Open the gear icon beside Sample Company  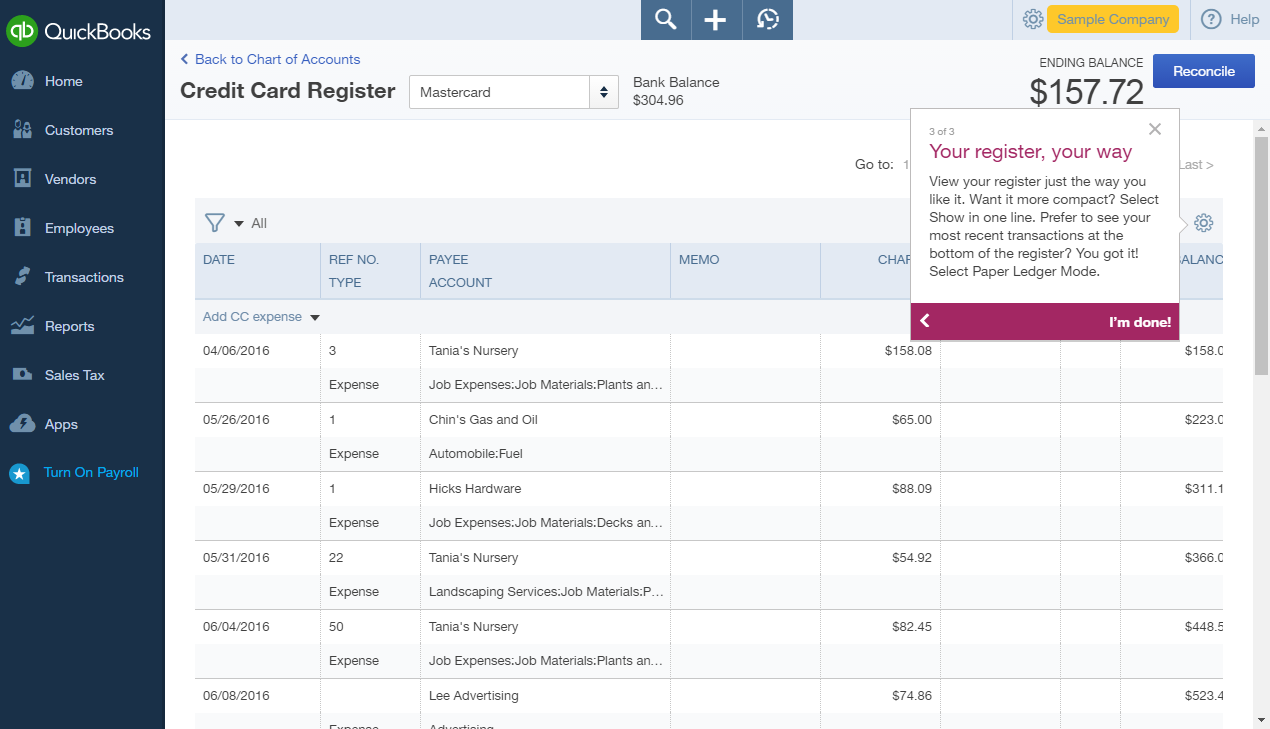pos(1033,19)
